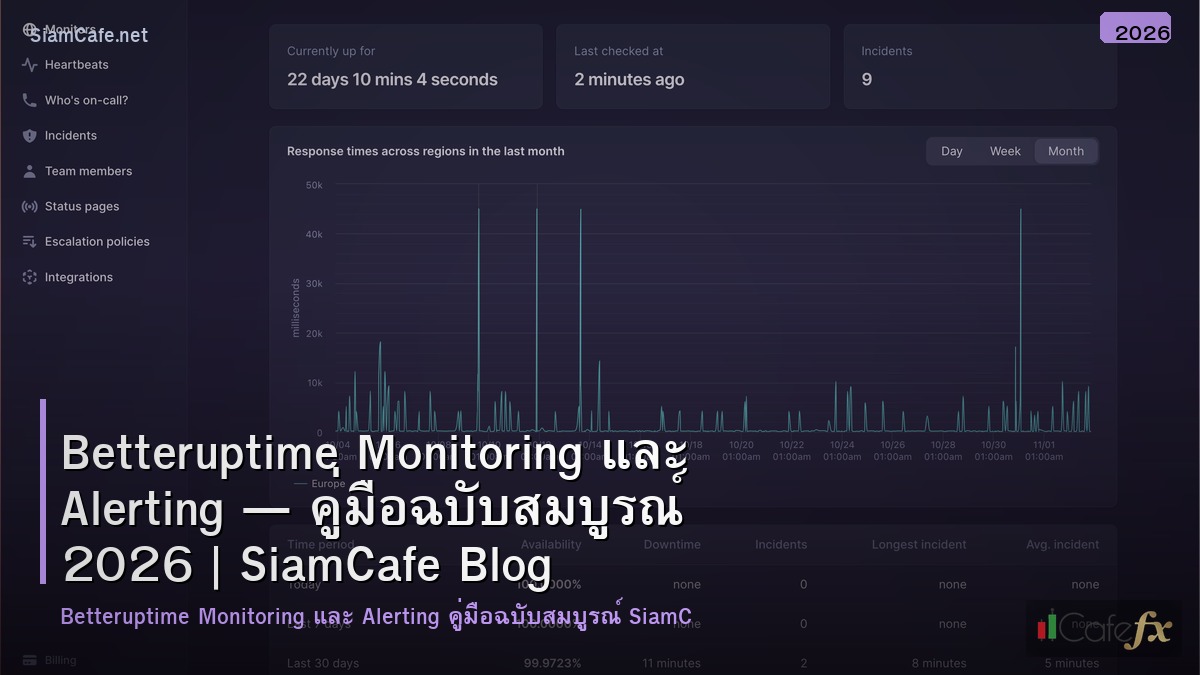The height and width of the screenshot is (675, 1200).
Task: Select the Heartbeats pulse icon in sidebar
Action: pos(28,64)
